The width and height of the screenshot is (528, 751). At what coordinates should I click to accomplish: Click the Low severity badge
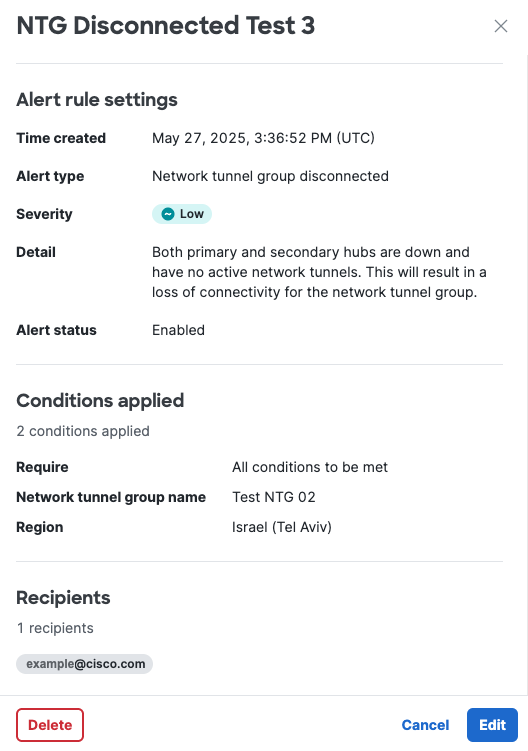(182, 214)
